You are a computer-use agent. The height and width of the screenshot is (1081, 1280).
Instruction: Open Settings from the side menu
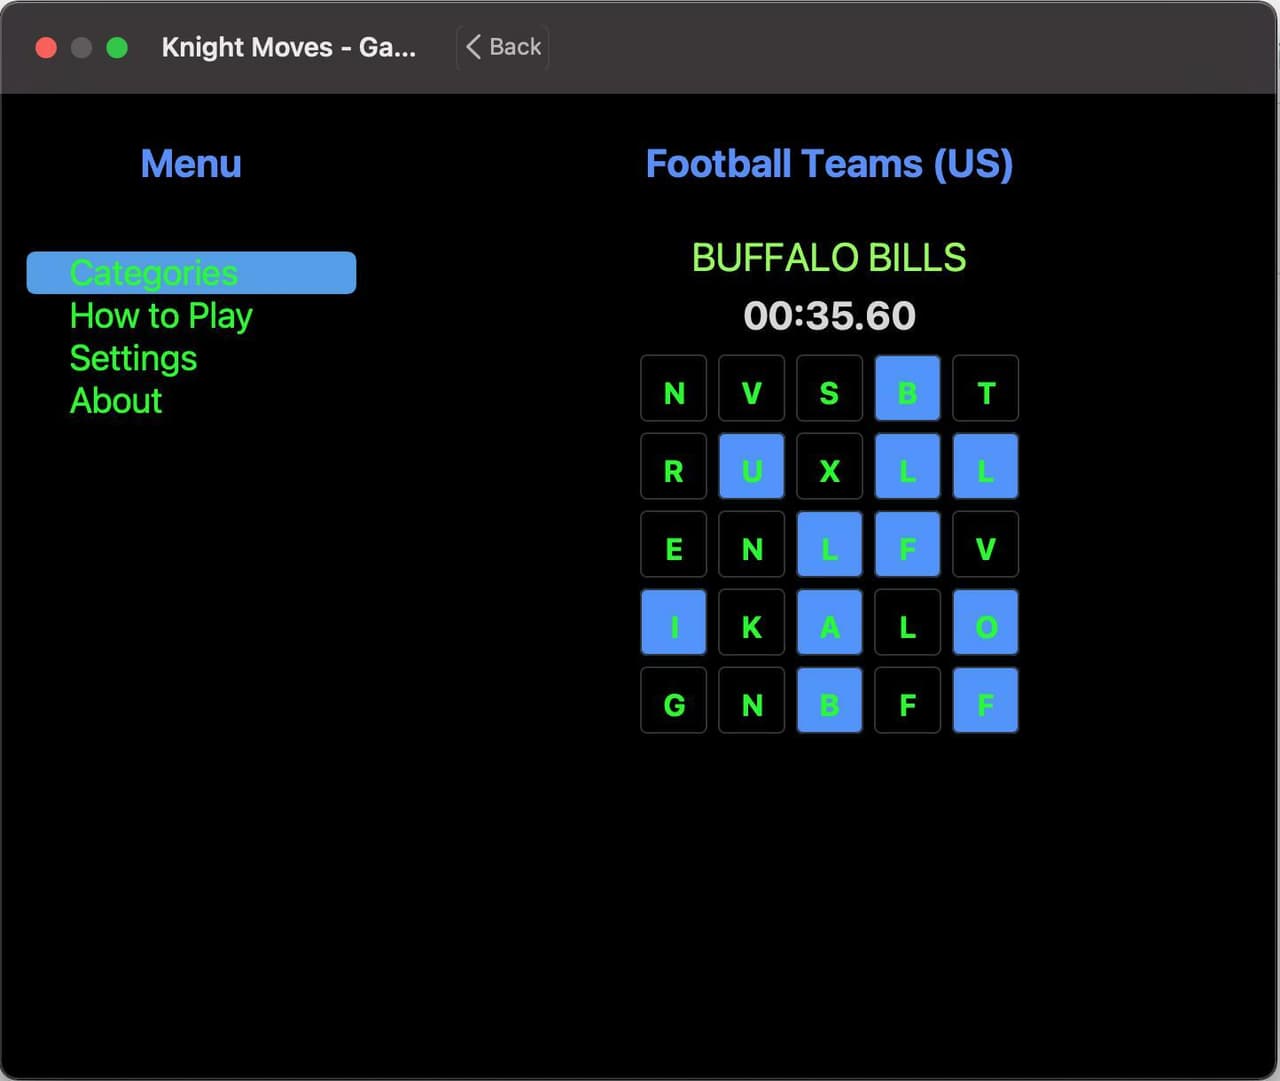point(133,358)
